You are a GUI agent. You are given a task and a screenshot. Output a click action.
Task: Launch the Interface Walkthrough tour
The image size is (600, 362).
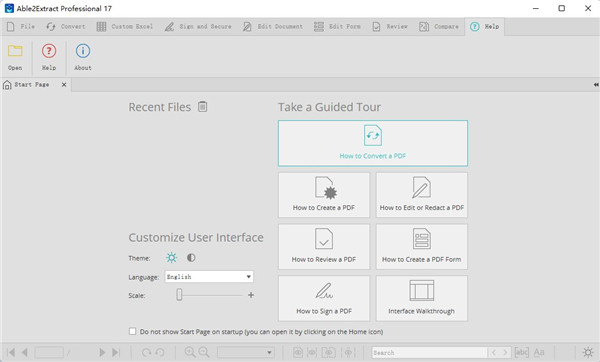(x=422, y=298)
